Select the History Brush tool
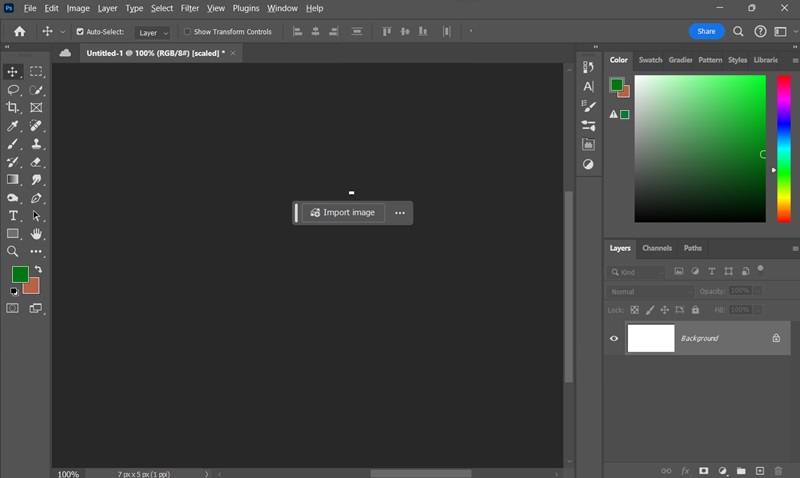The image size is (800, 478). 12,162
